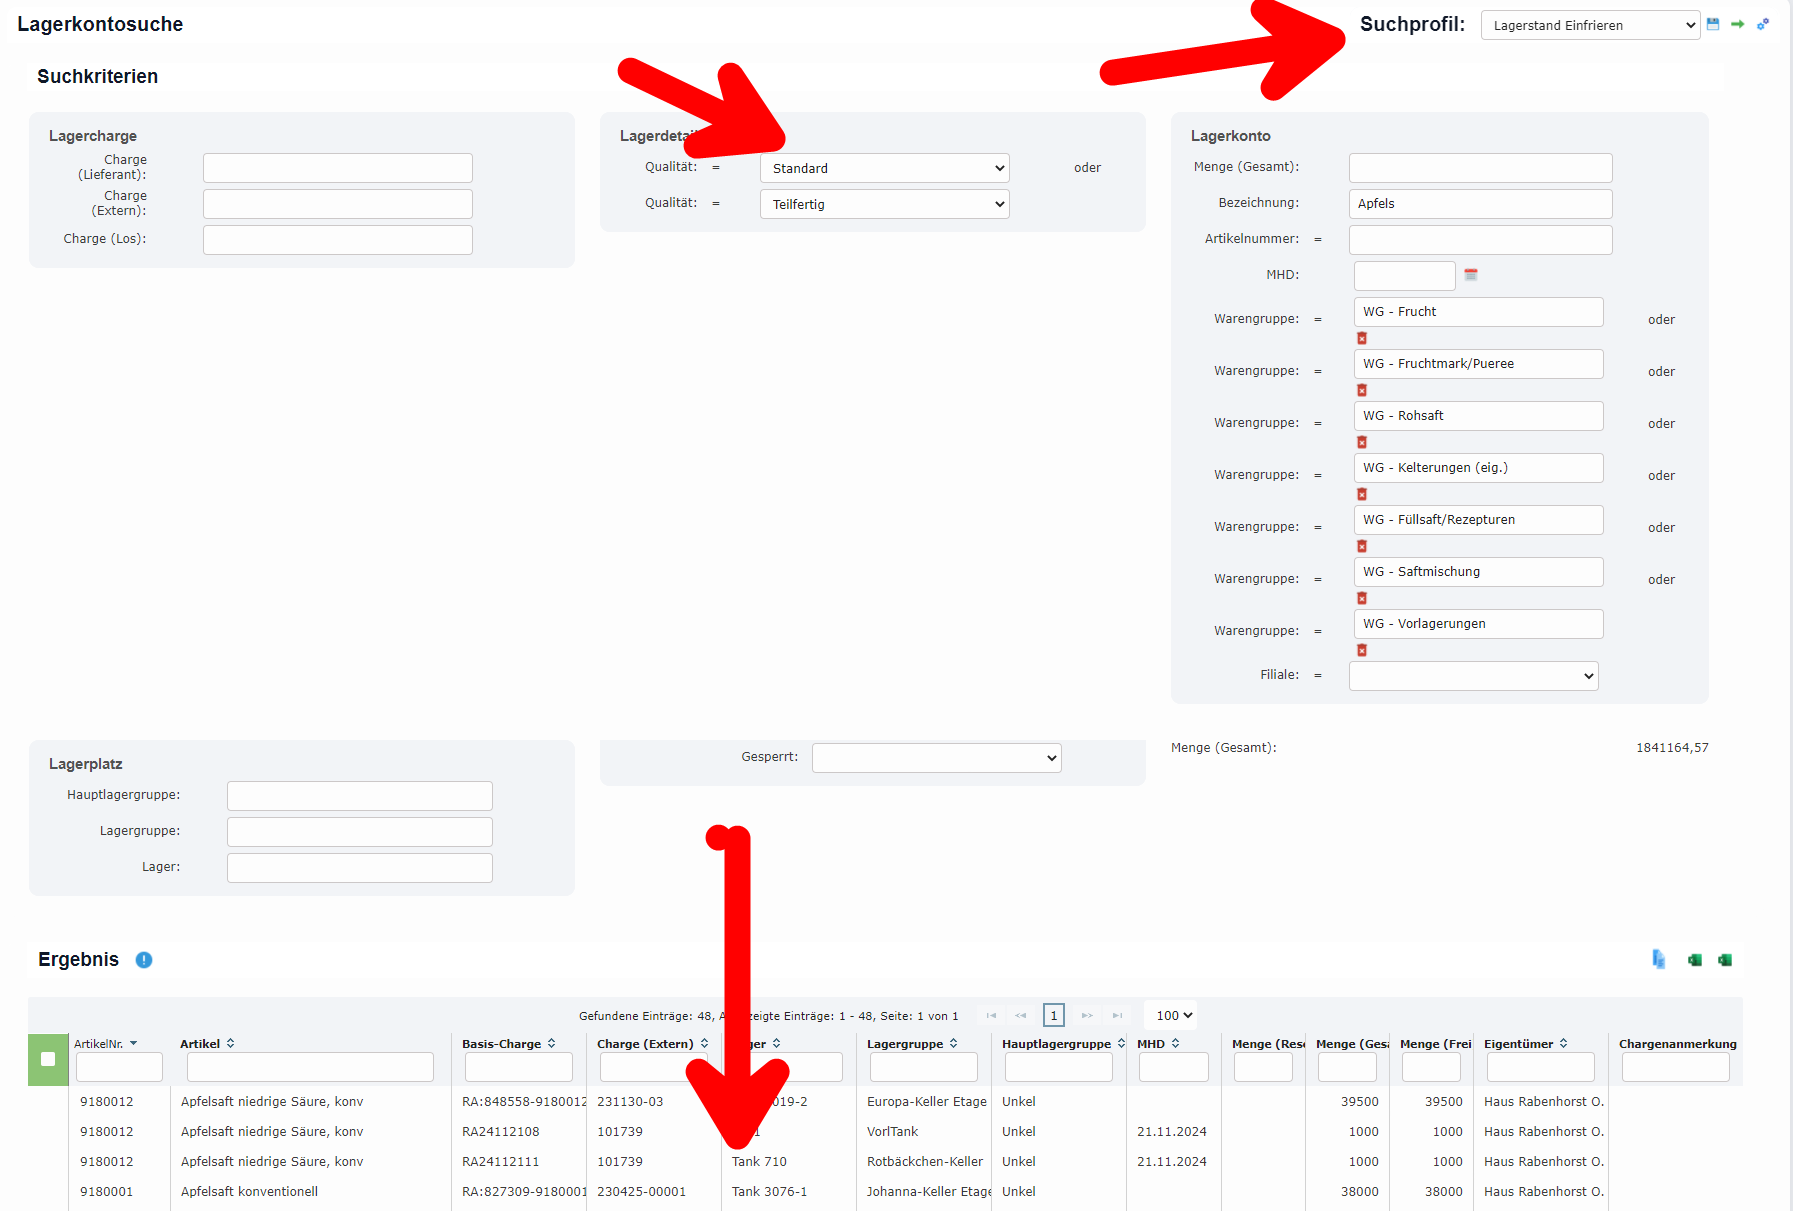Click the rightmost Excel export icon
The image size is (1793, 1211).
coord(1725,960)
